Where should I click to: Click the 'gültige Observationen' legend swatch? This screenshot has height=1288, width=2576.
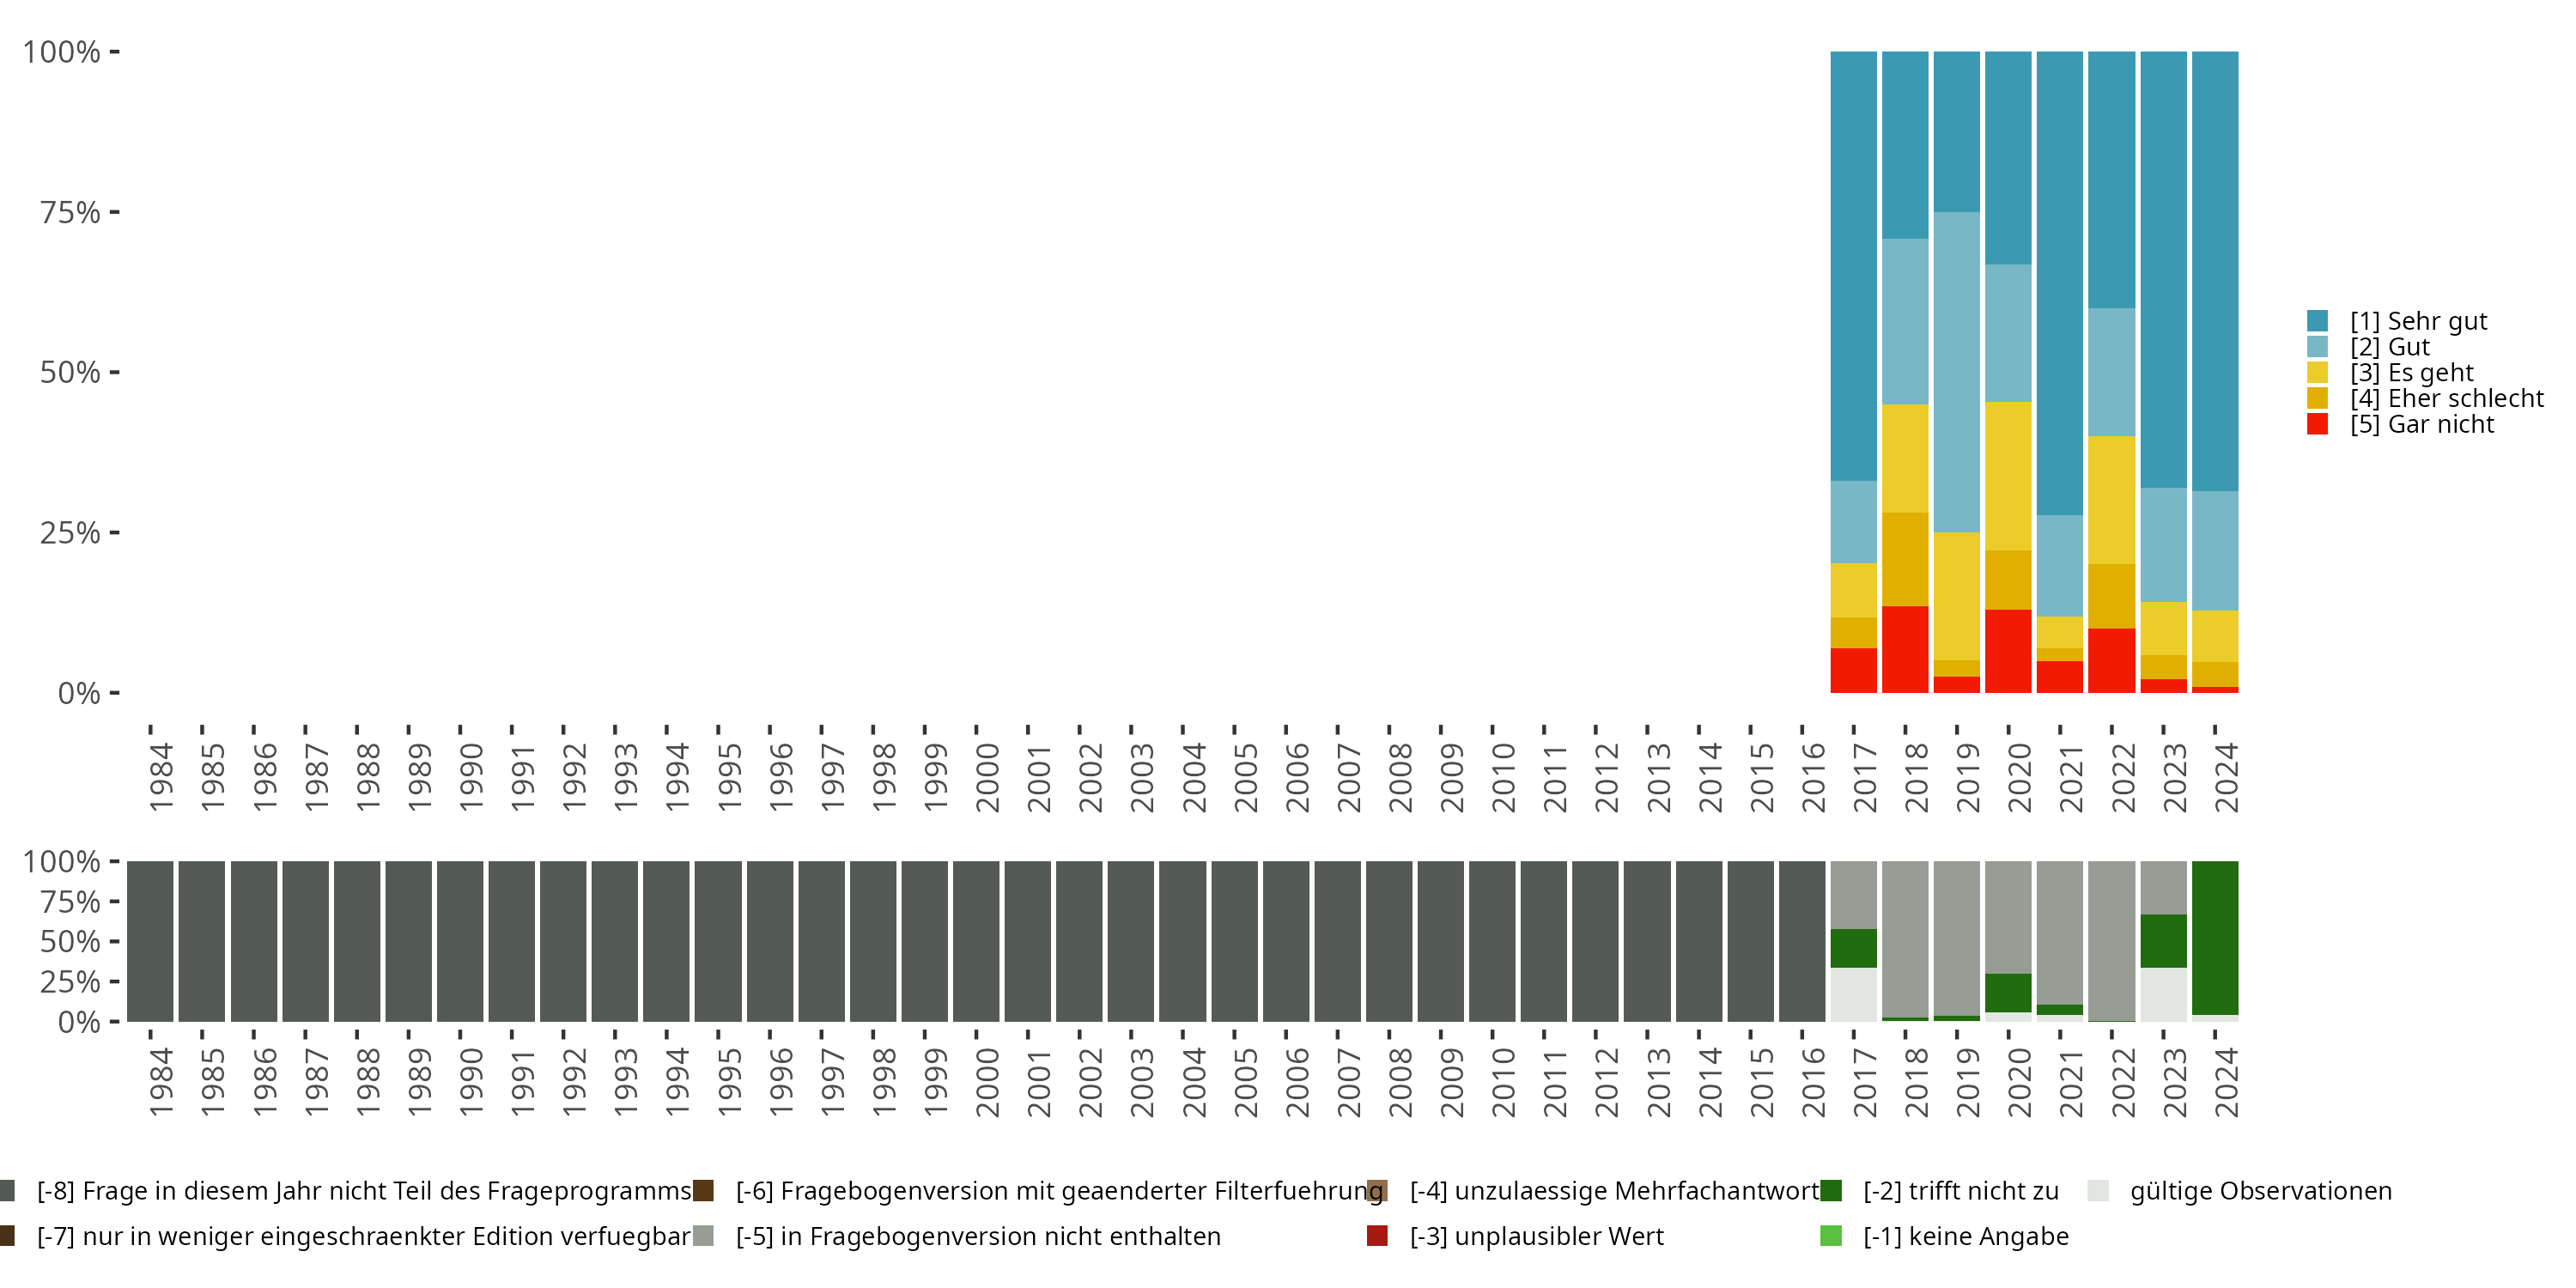(2098, 1190)
